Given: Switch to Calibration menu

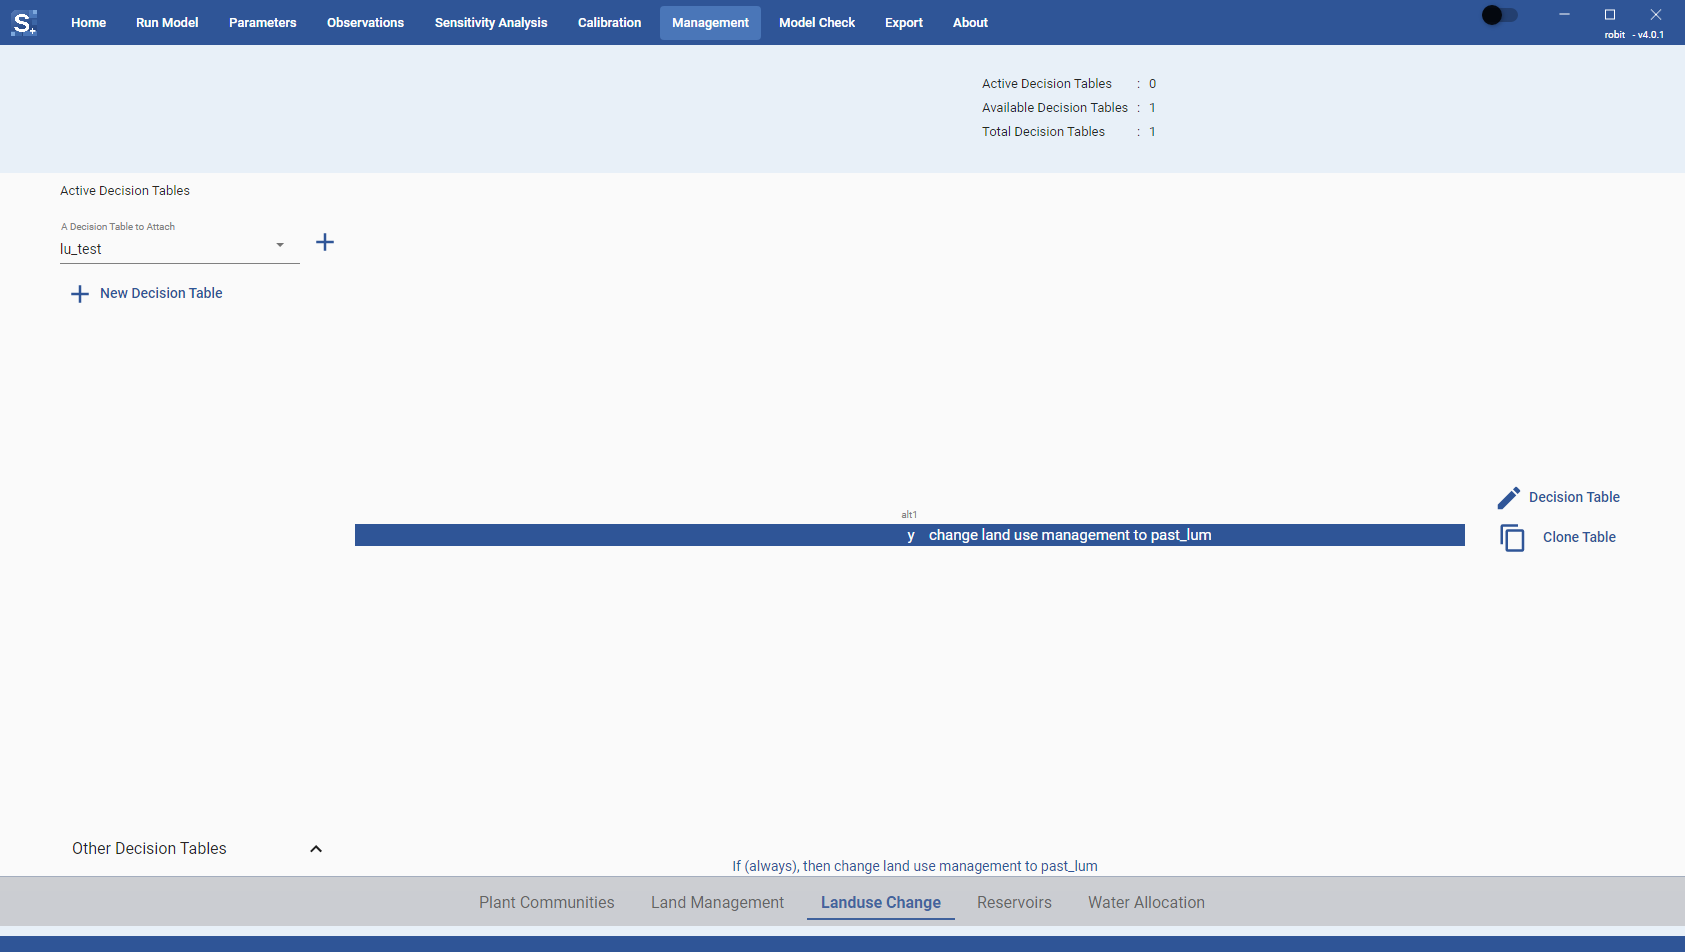Looking at the screenshot, I should pyautogui.click(x=609, y=23).
